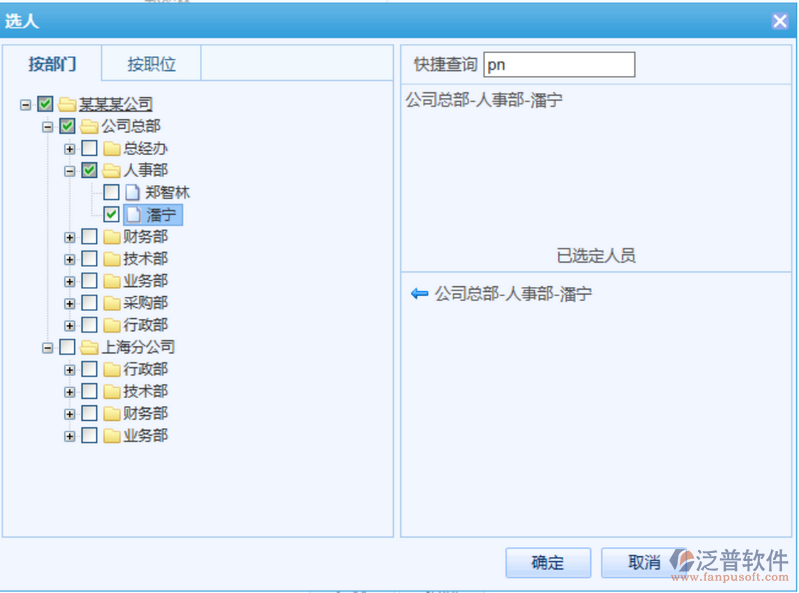Click the document icon of 潘宁
799x593 pixels.
pos(134,214)
